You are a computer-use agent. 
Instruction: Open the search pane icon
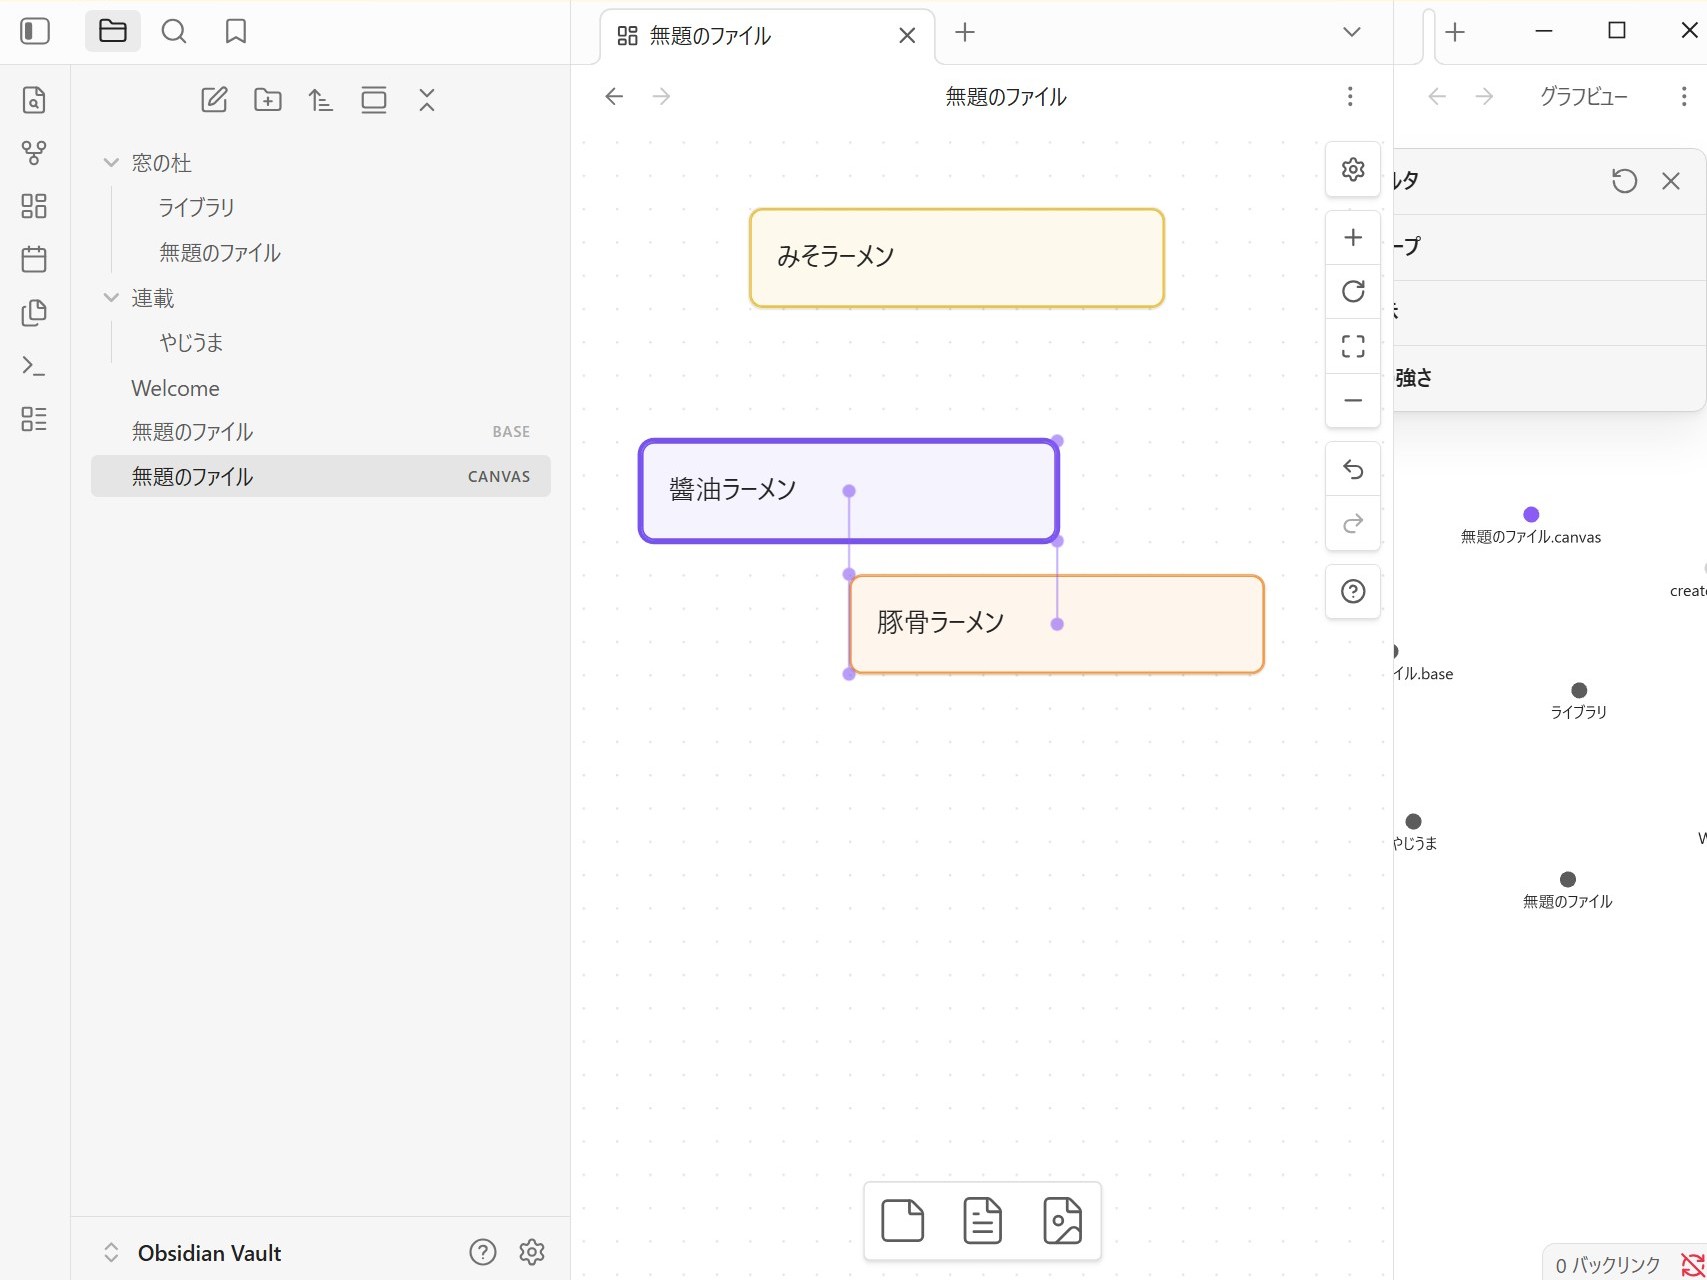[x=174, y=32]
